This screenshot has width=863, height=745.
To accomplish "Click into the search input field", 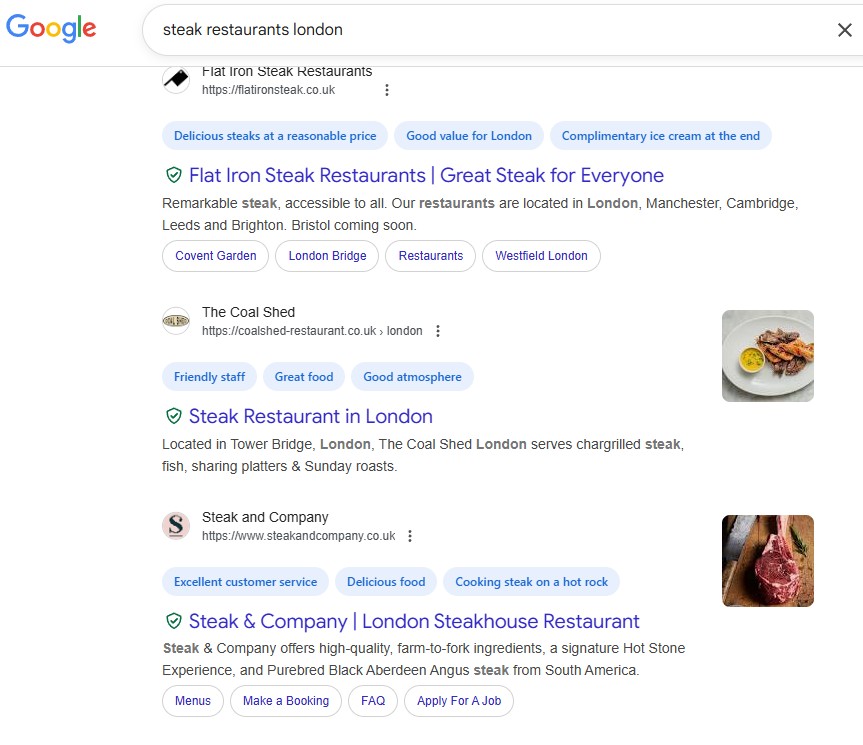I will tap(480, 30).
